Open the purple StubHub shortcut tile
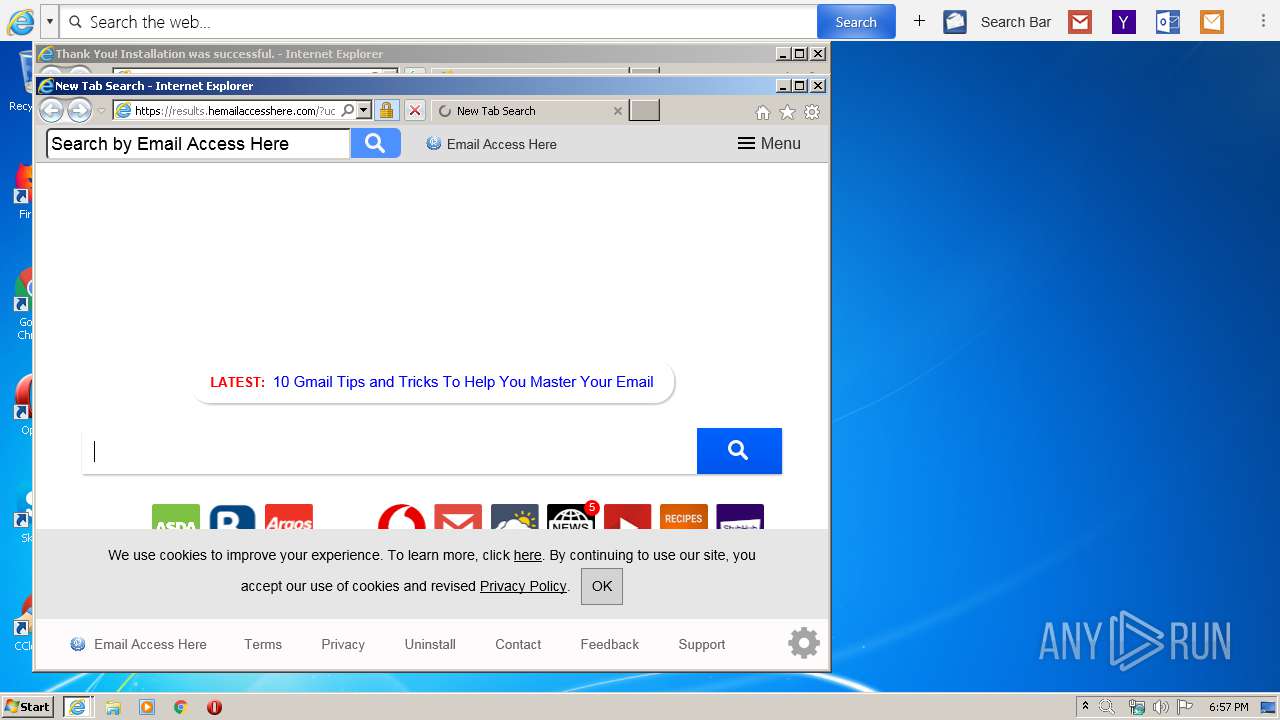Viewport: 1280px width, 720px height. tap(740, 517)
